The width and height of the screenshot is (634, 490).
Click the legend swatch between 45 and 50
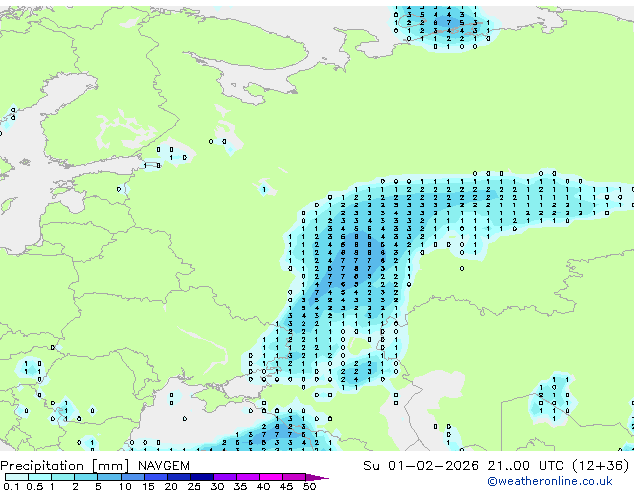pos(294,477)
